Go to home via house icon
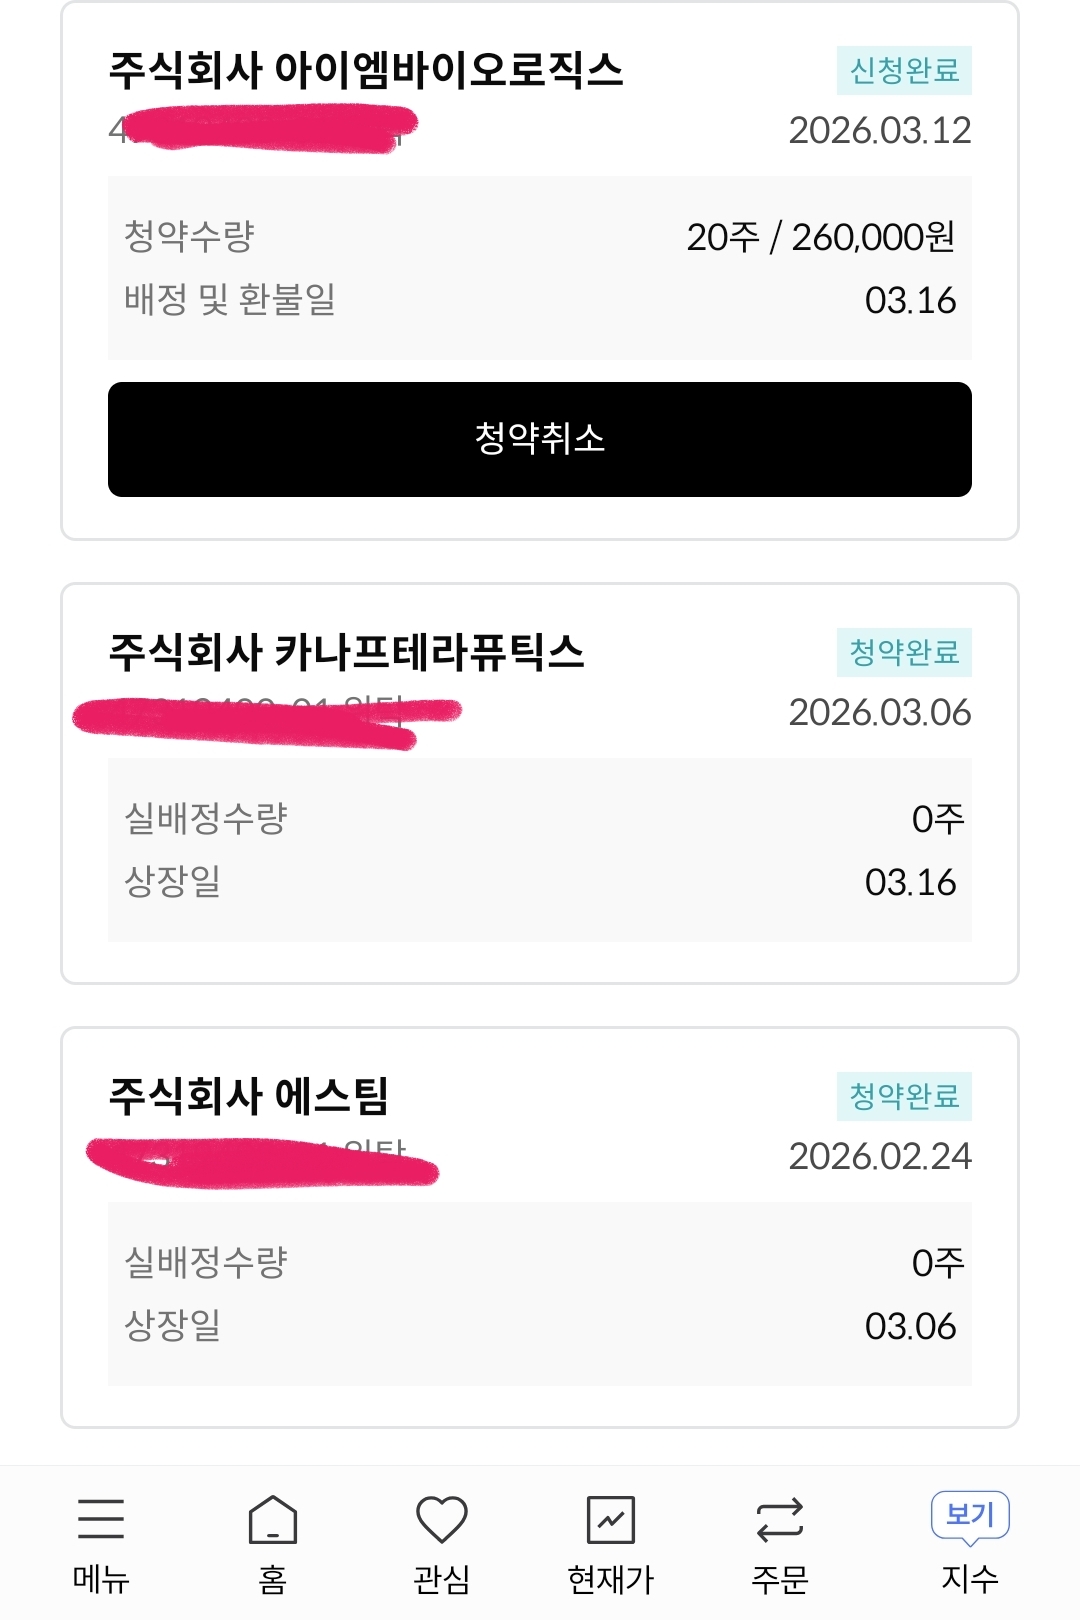This screenshot has width=1080, height=1620. point(272,1519)
